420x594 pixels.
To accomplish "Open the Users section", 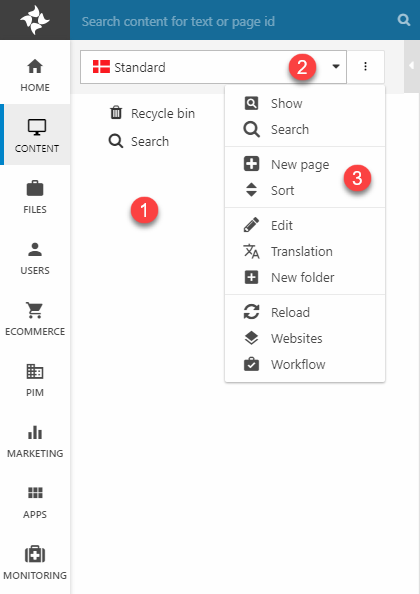I will [35, 258].
